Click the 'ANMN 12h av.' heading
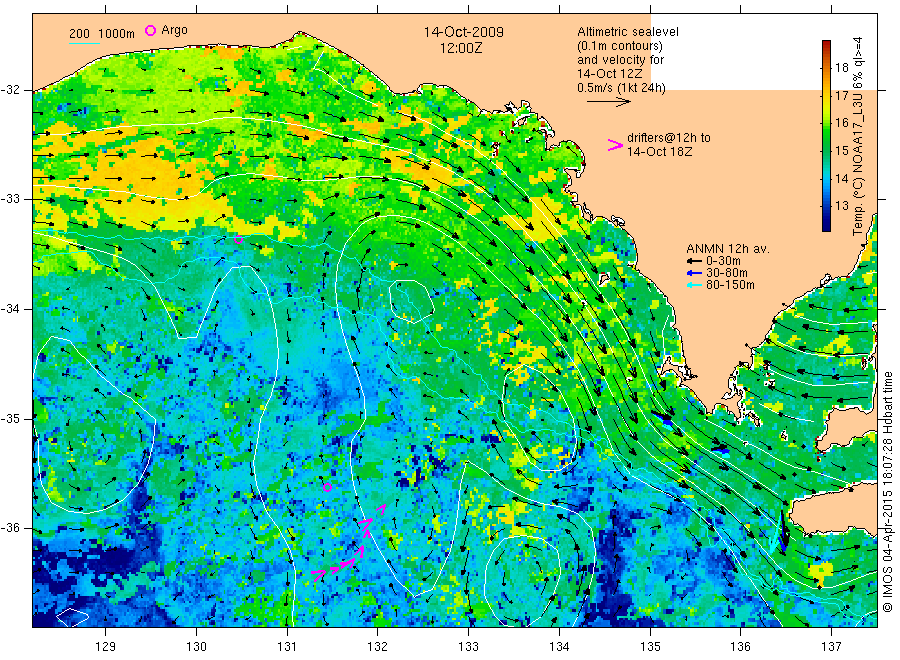 click(728, 249)
